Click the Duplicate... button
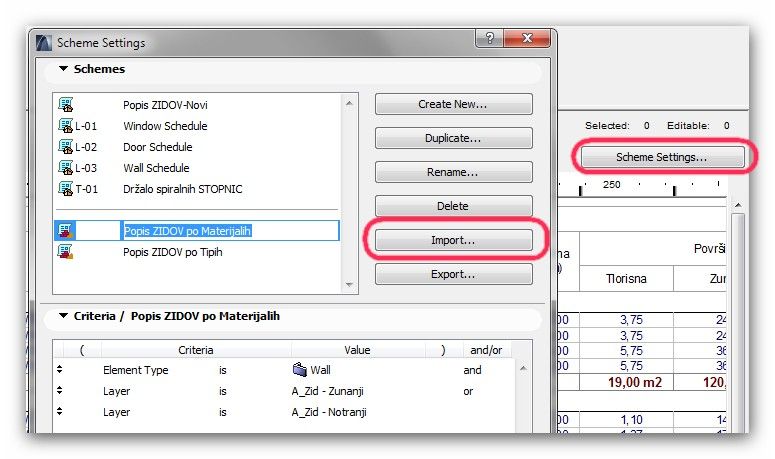Viewport: 775px width, 459px height. tap(453, 138)
